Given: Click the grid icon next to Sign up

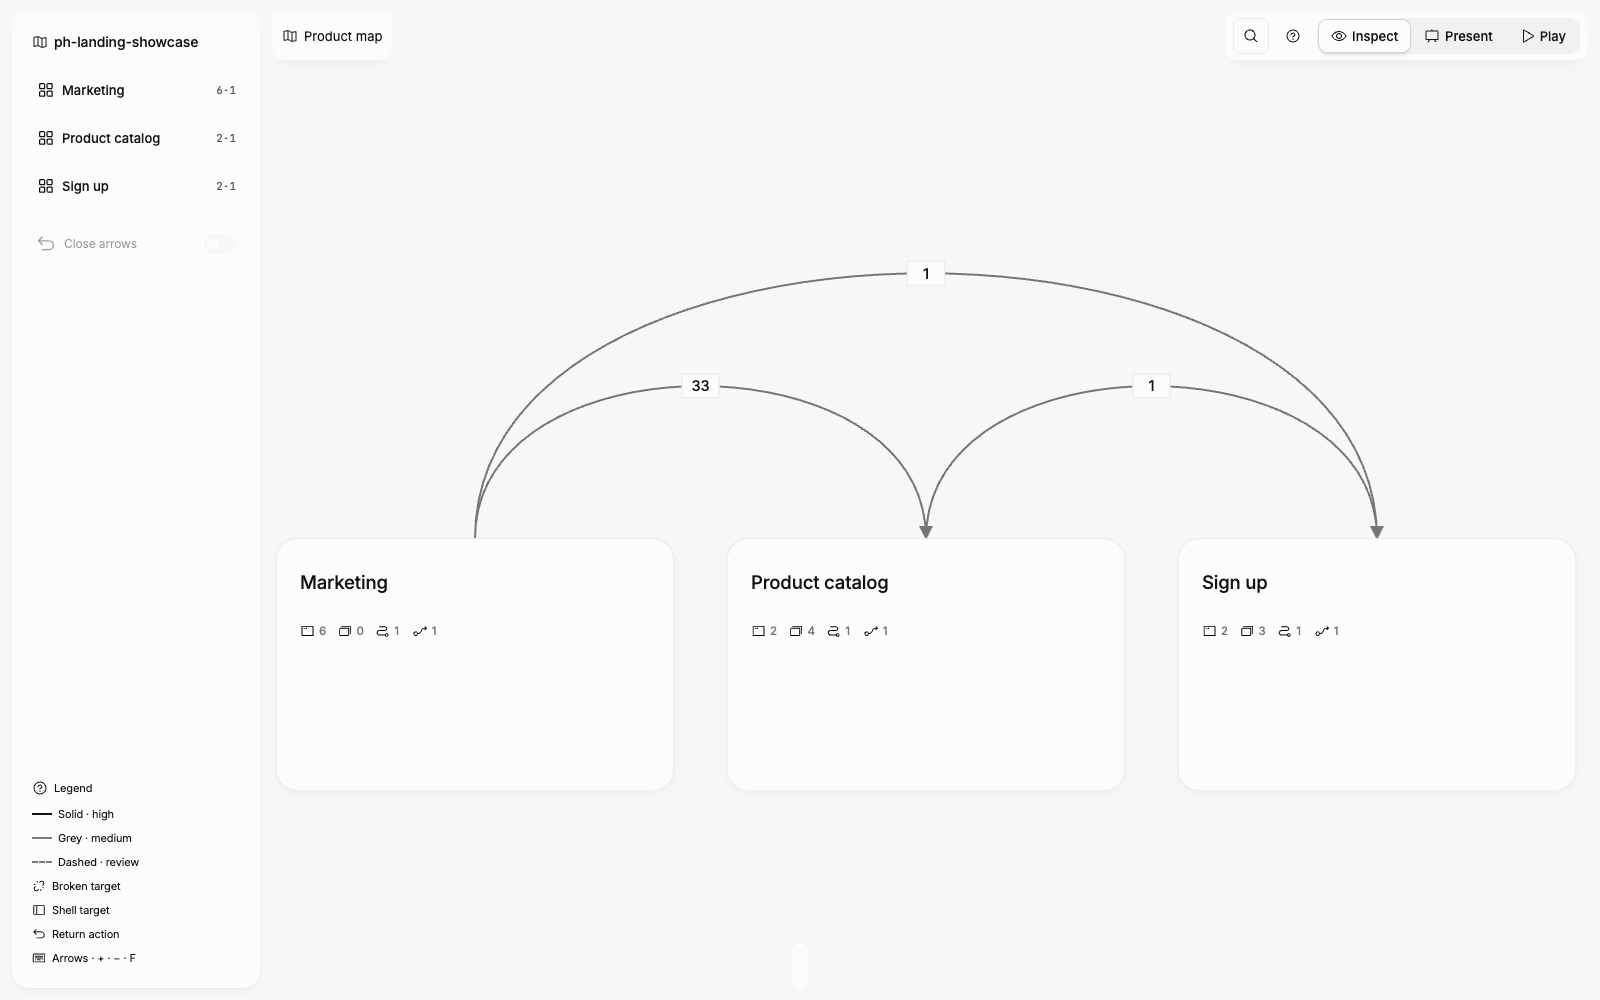Looking at the screenshot, I should (46, 186).
